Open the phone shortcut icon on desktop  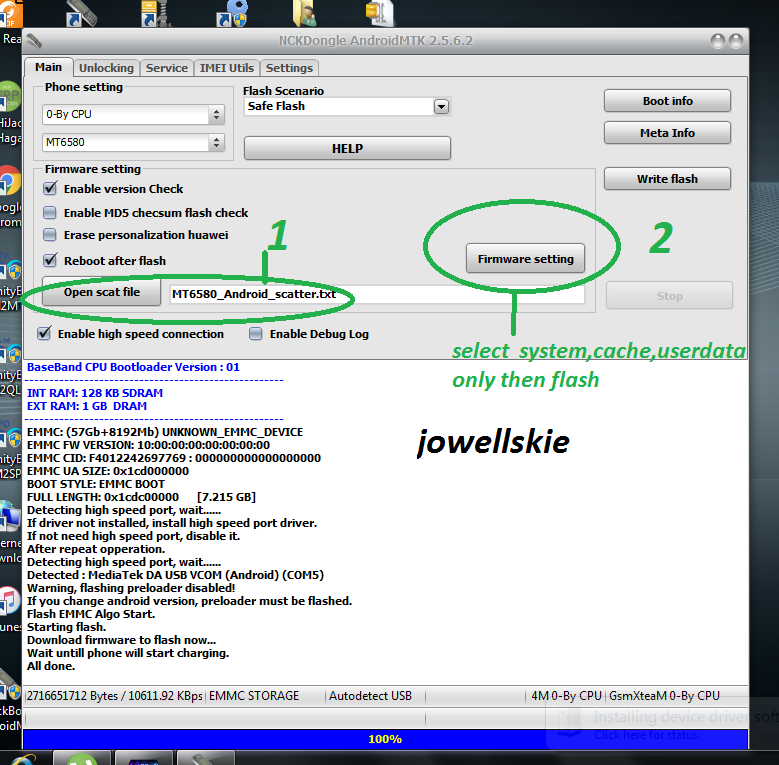(81, 13)
